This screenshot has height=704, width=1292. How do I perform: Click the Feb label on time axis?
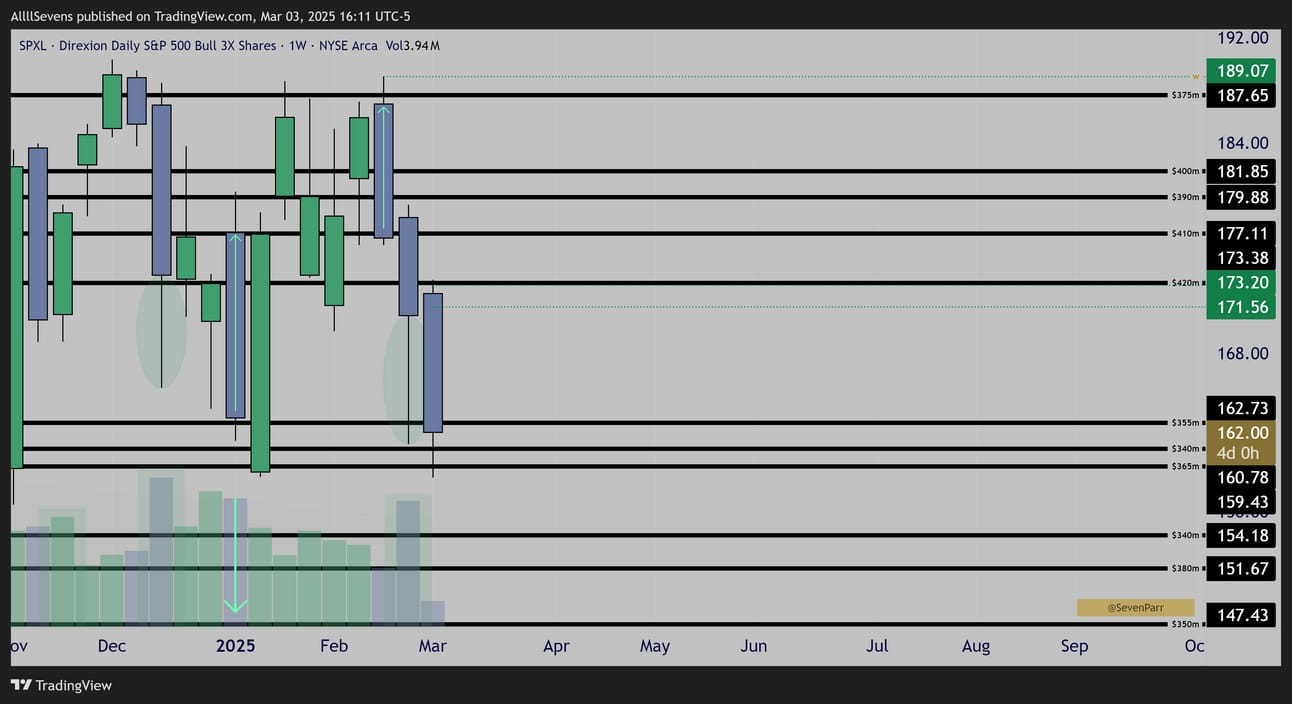334,646
